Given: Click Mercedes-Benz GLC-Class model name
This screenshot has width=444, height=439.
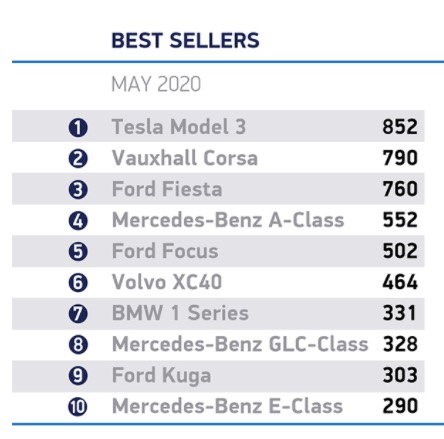Looking at the screenshot, I should pyautogui.click(x=240, y=344).
